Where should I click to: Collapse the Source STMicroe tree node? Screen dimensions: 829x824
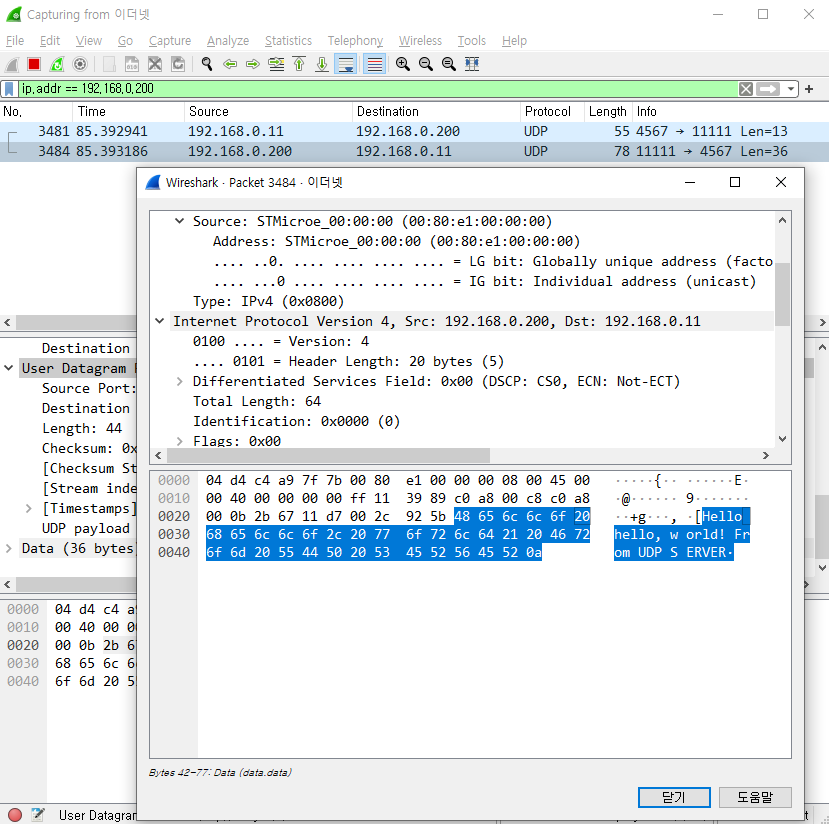click(180, 221)
